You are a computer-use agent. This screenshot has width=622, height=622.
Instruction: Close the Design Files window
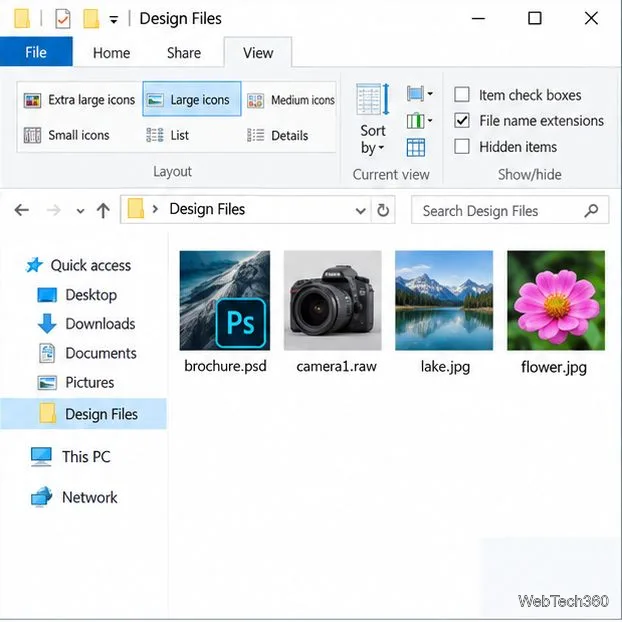(x=591, y=18)
